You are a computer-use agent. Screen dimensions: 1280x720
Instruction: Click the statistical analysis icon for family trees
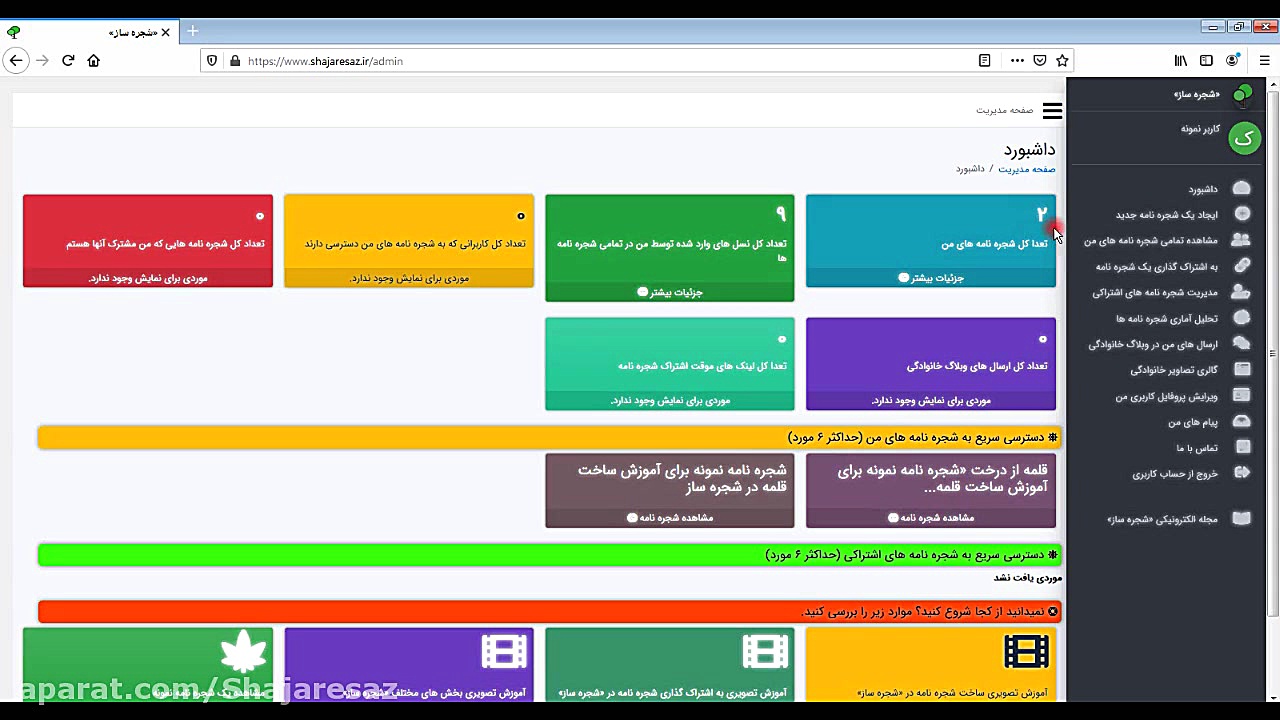click(x=1242, y=318)
